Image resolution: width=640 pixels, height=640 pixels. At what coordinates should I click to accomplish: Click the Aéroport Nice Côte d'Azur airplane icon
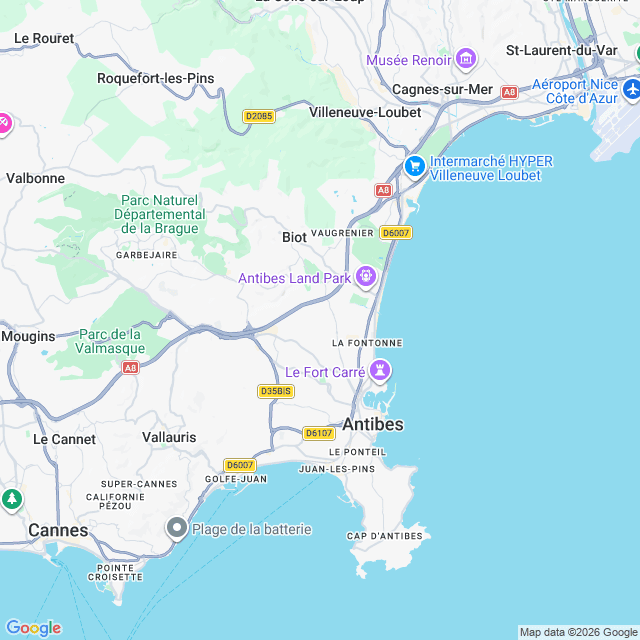point(632,90)
